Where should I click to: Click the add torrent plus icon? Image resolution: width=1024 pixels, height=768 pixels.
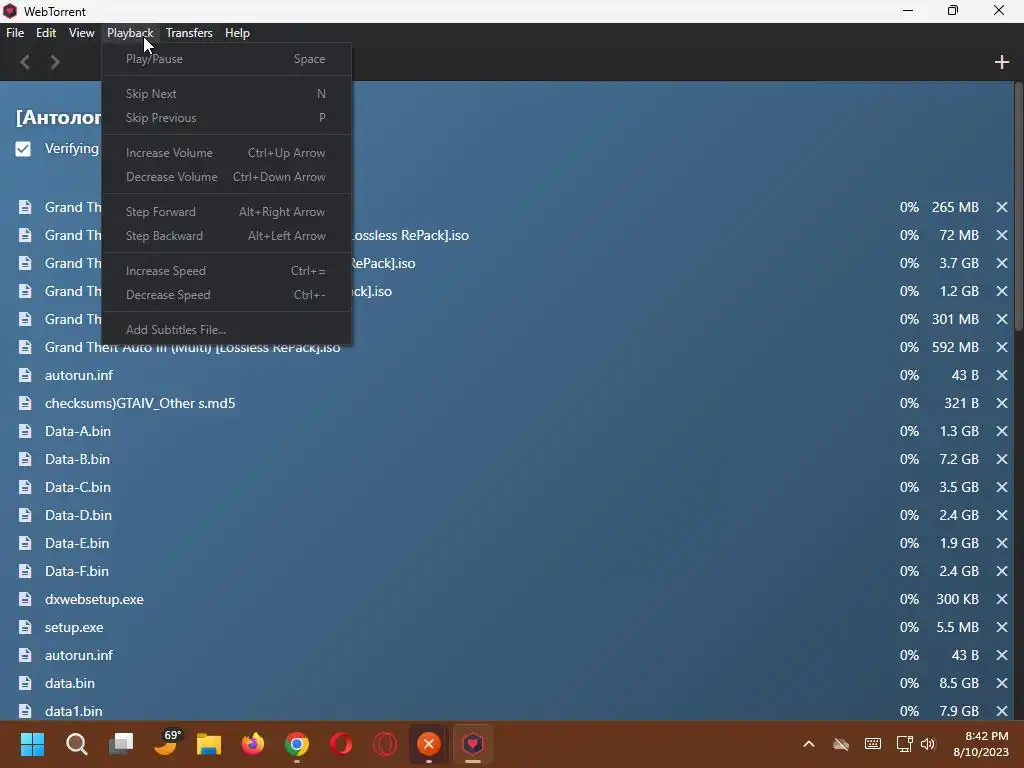click(1002, 62)
